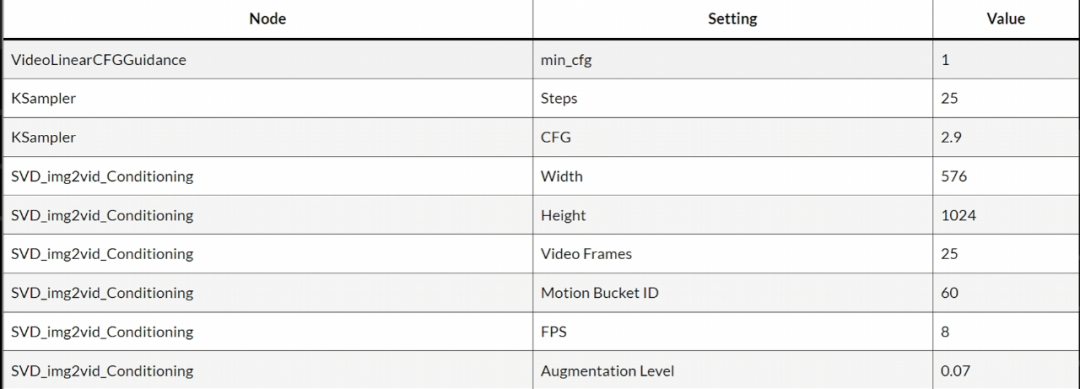Select the CFG value 2.9
This screenshot has height=389, width=1080.
coord(1006,137)
